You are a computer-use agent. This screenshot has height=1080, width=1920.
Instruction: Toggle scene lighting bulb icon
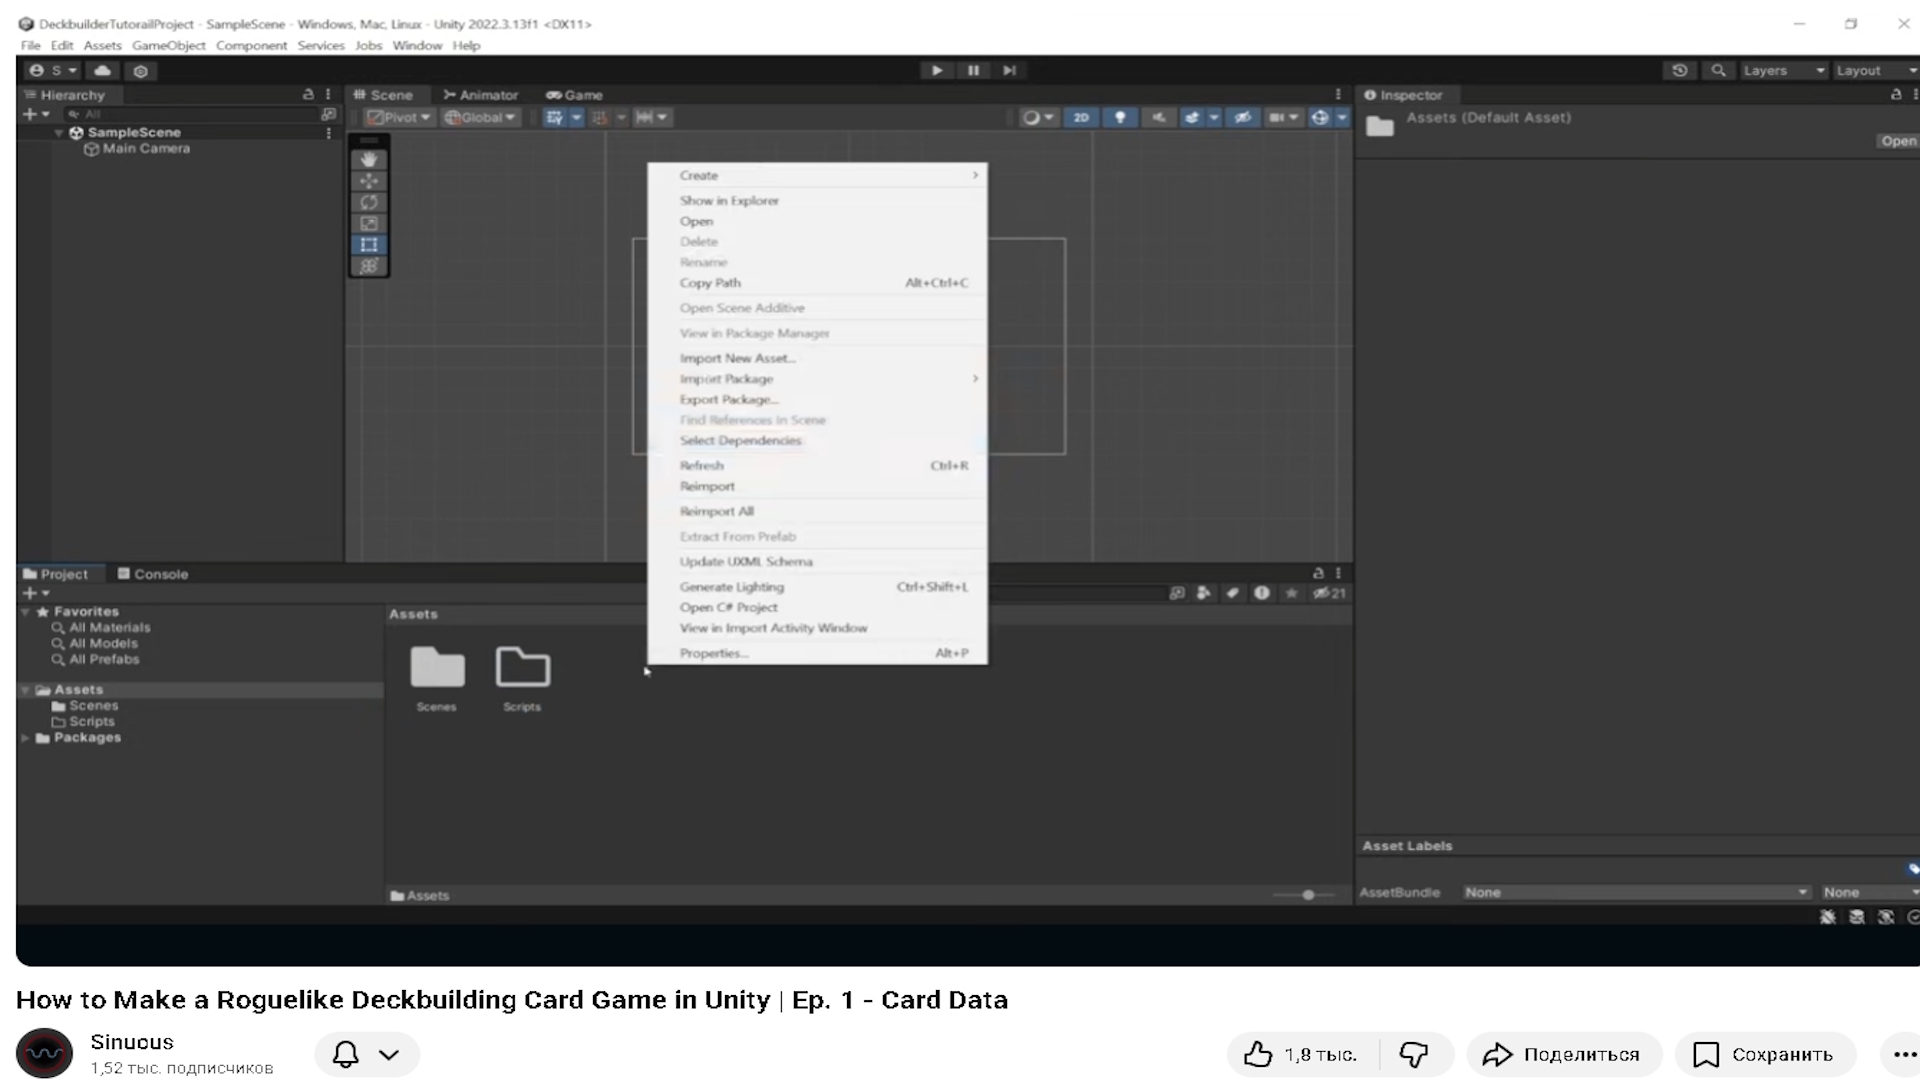(1120, 117)
